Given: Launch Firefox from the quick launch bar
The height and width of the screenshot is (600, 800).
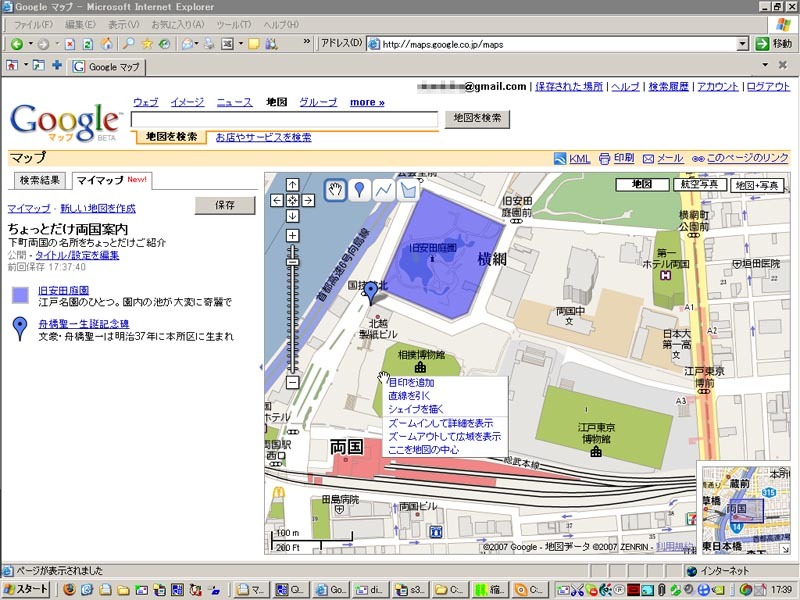Looking at the screenshot, I should tap(69, 590).
